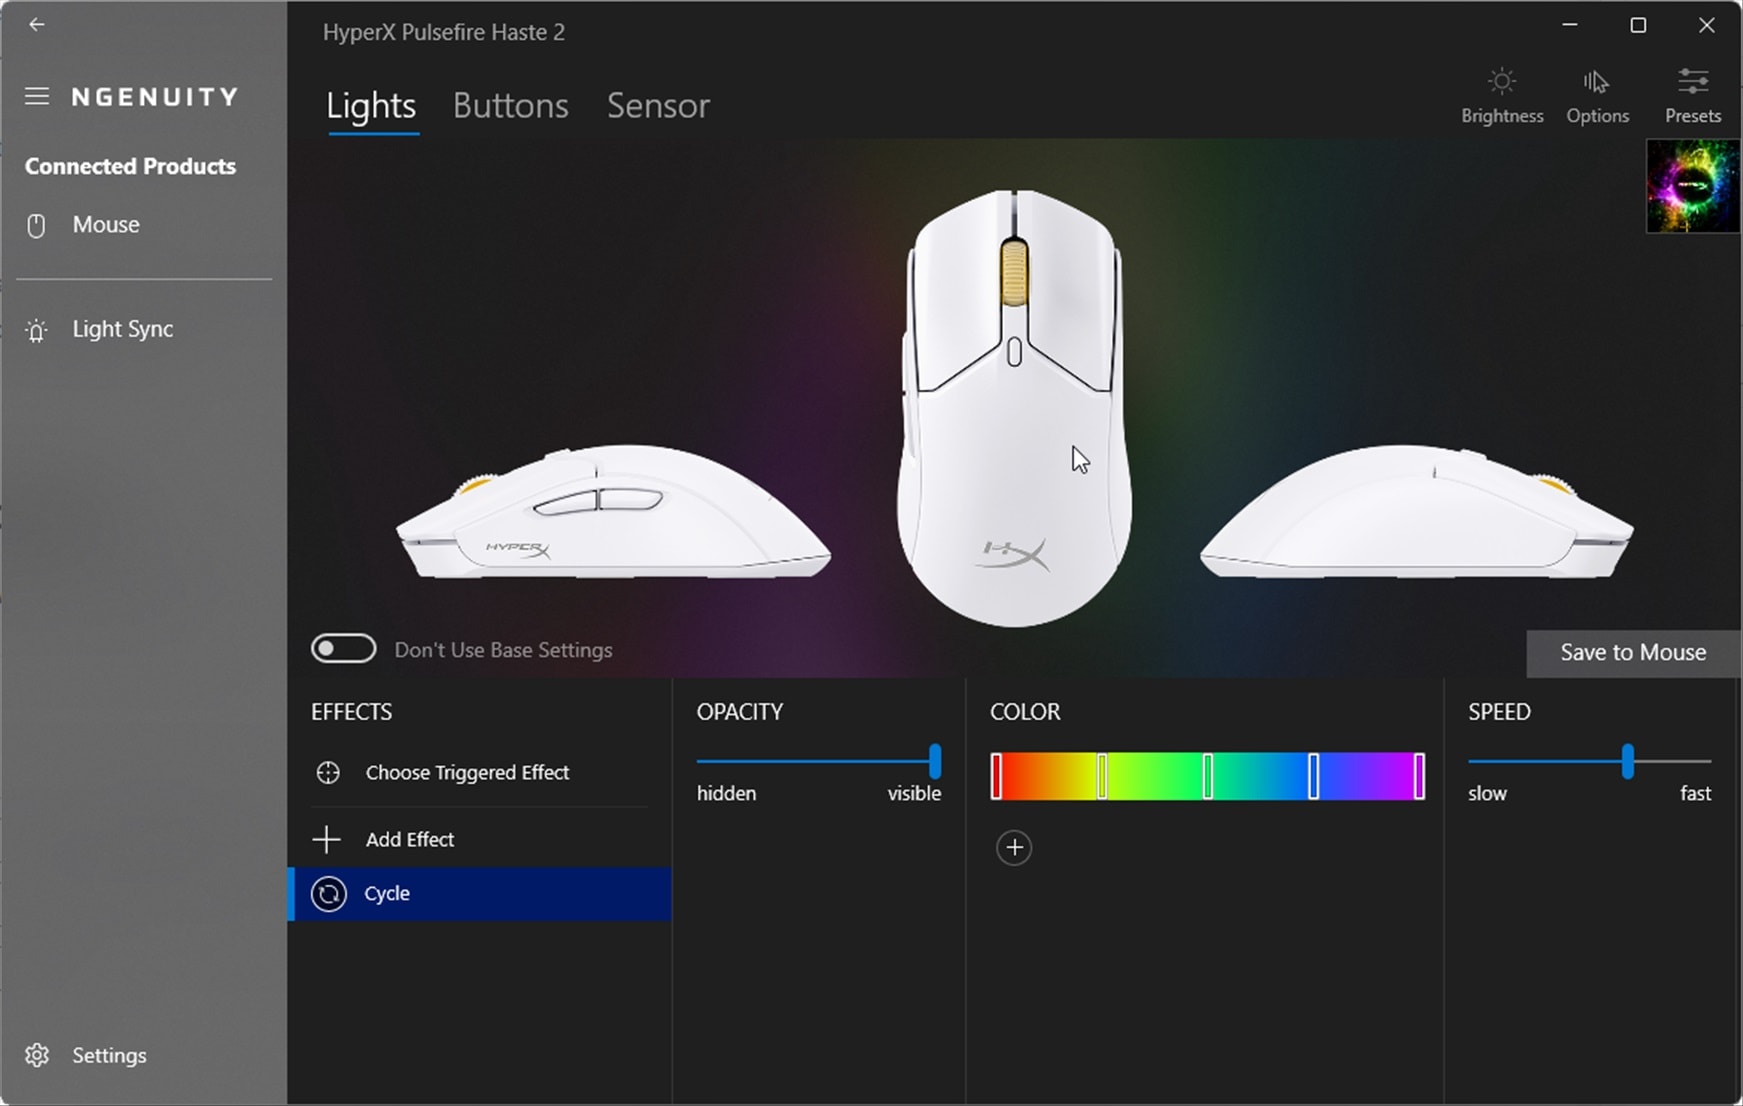Click the hamburger menu beside NGENUITY
This screenshot has height=1106, width=1743.
click(37, 96)
